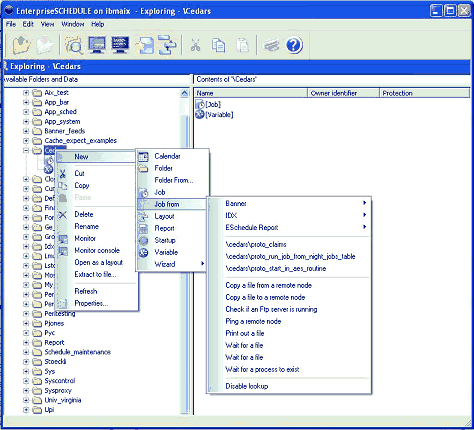Viewport: 474px width, 430px height.
Task: Click the copy pages toolbar icon
Action: point(218,45)
